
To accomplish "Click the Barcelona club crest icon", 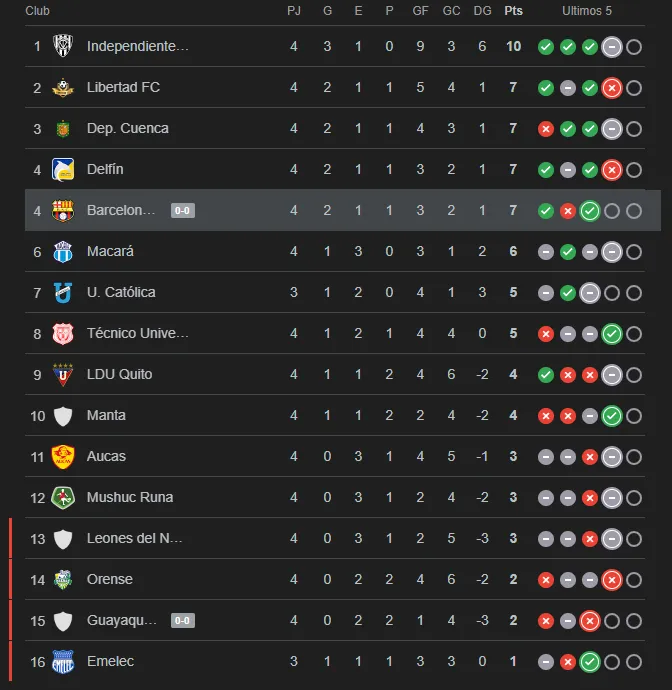I will point(64,210).
